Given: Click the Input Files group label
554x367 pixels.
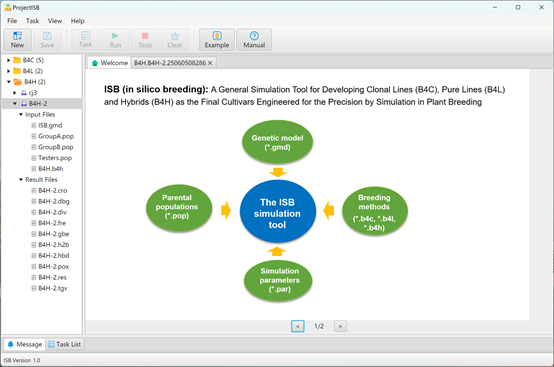Looking at the screenshot, I should (x=40, y=114).
